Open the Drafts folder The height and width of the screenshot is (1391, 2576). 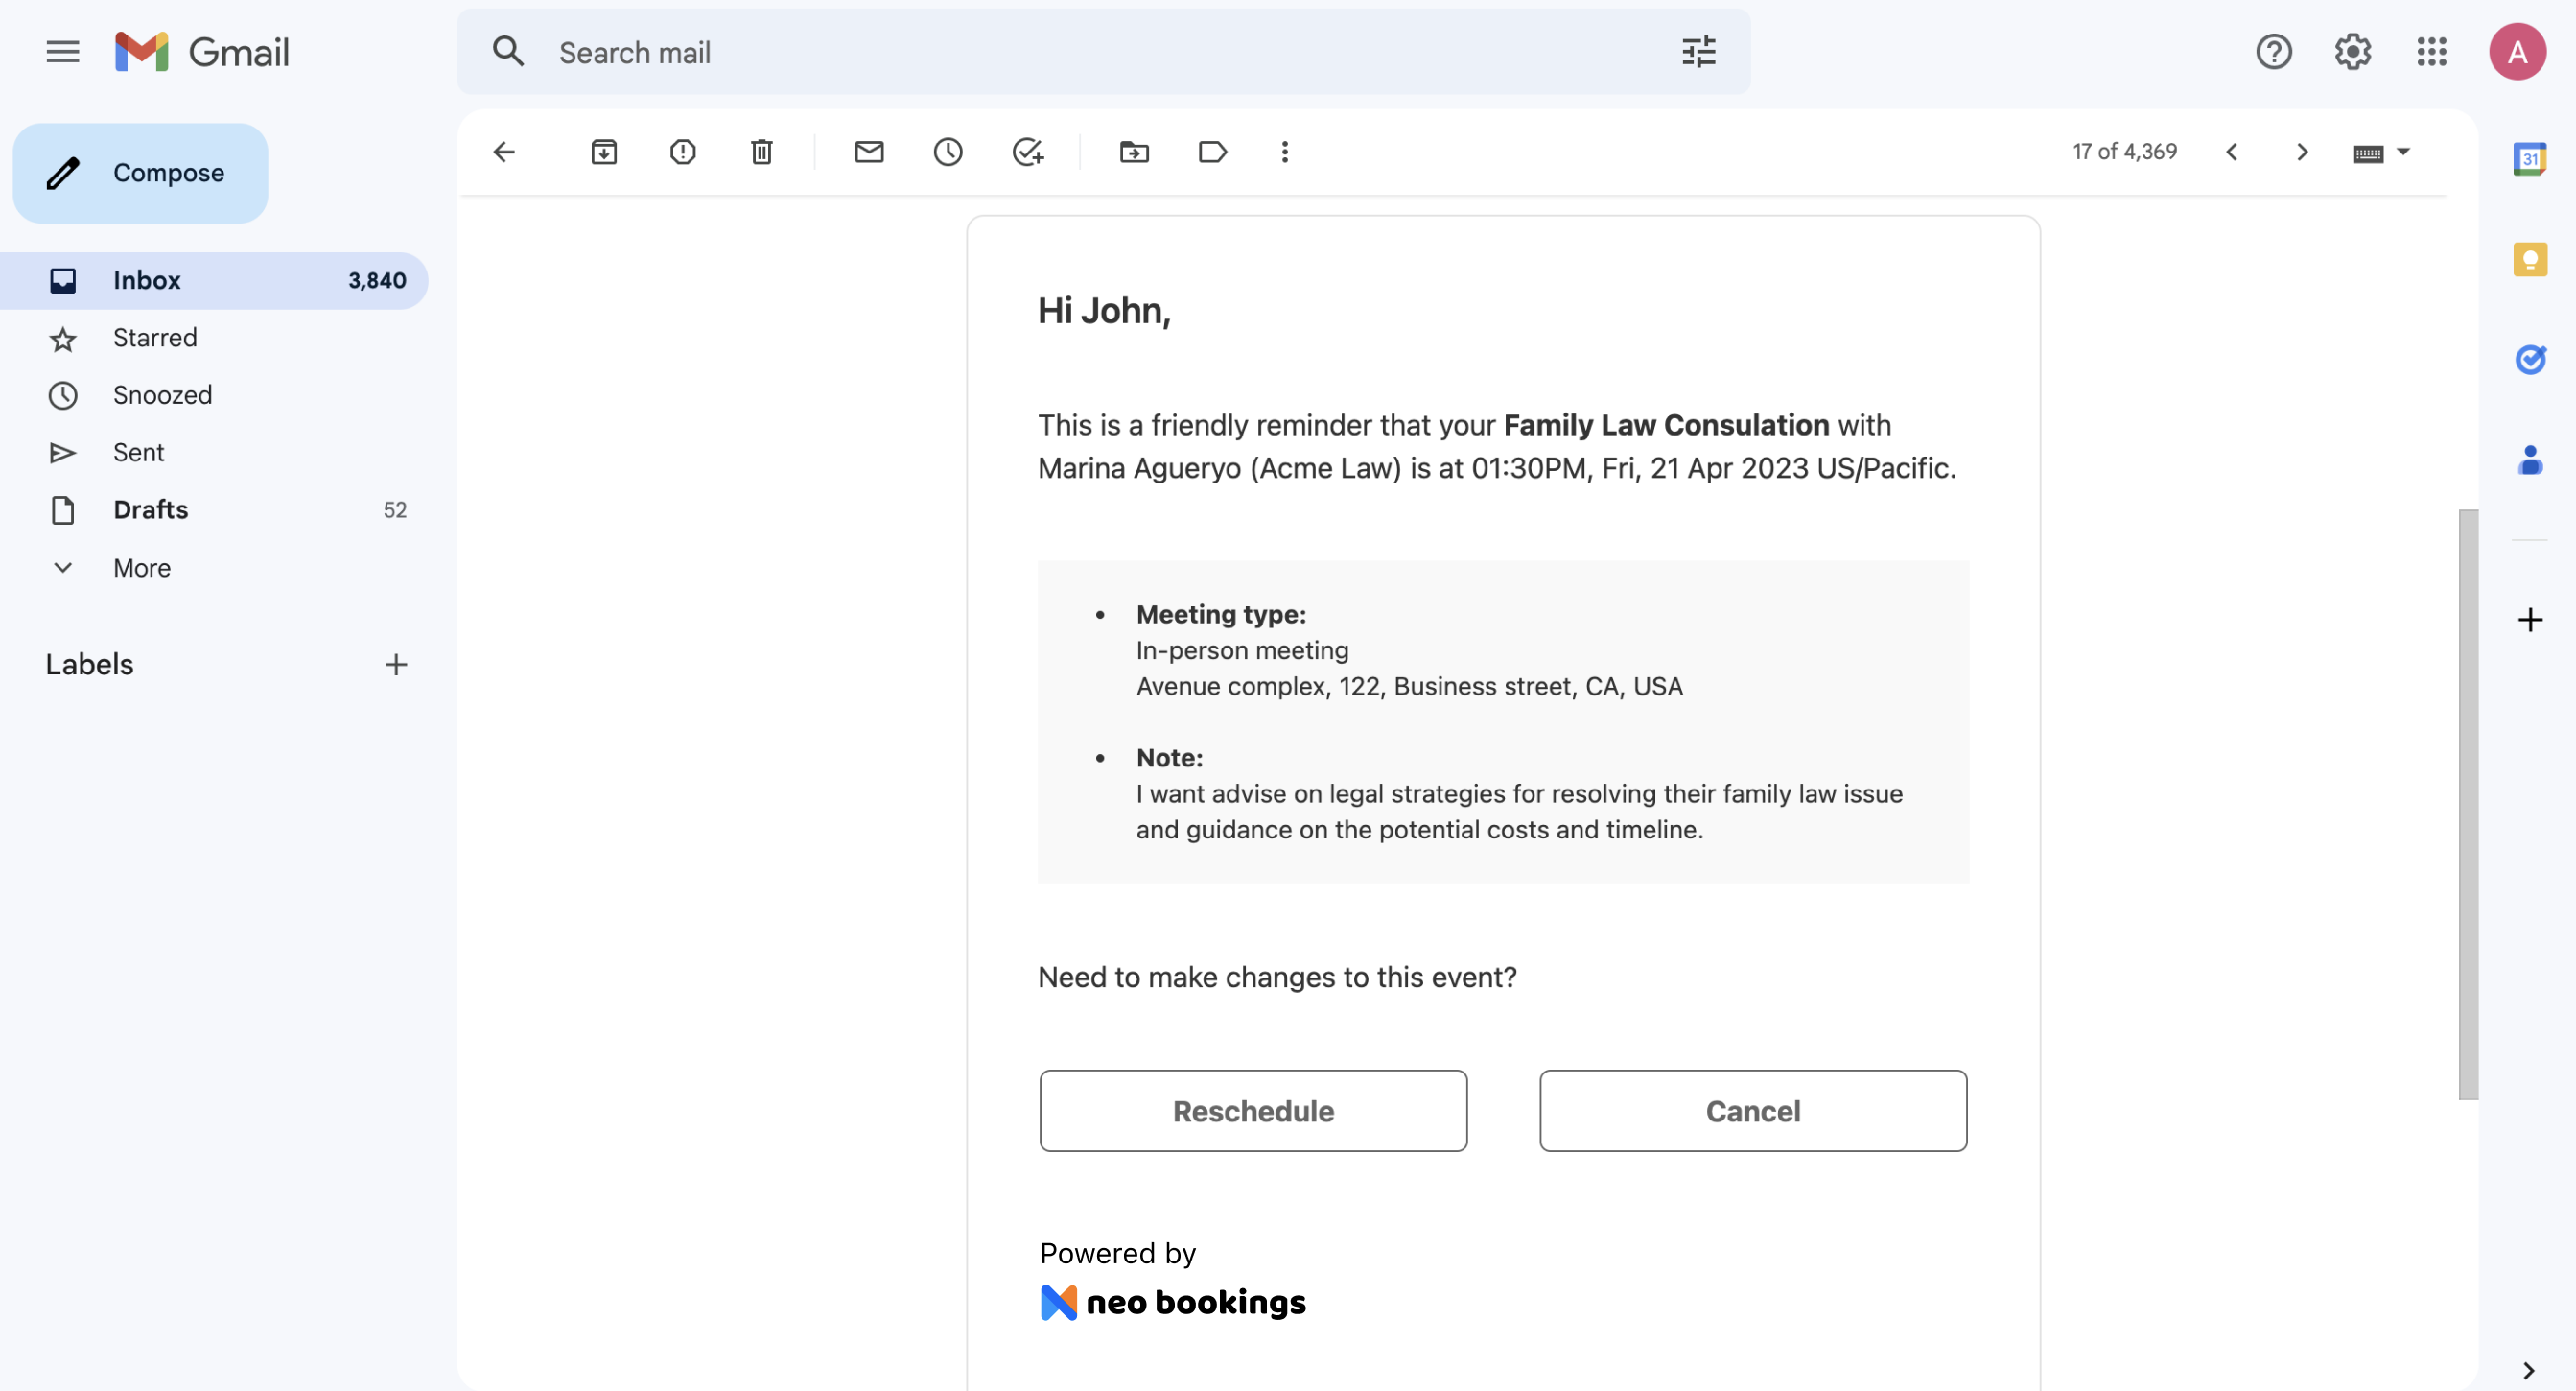click(x=214, y=510)
